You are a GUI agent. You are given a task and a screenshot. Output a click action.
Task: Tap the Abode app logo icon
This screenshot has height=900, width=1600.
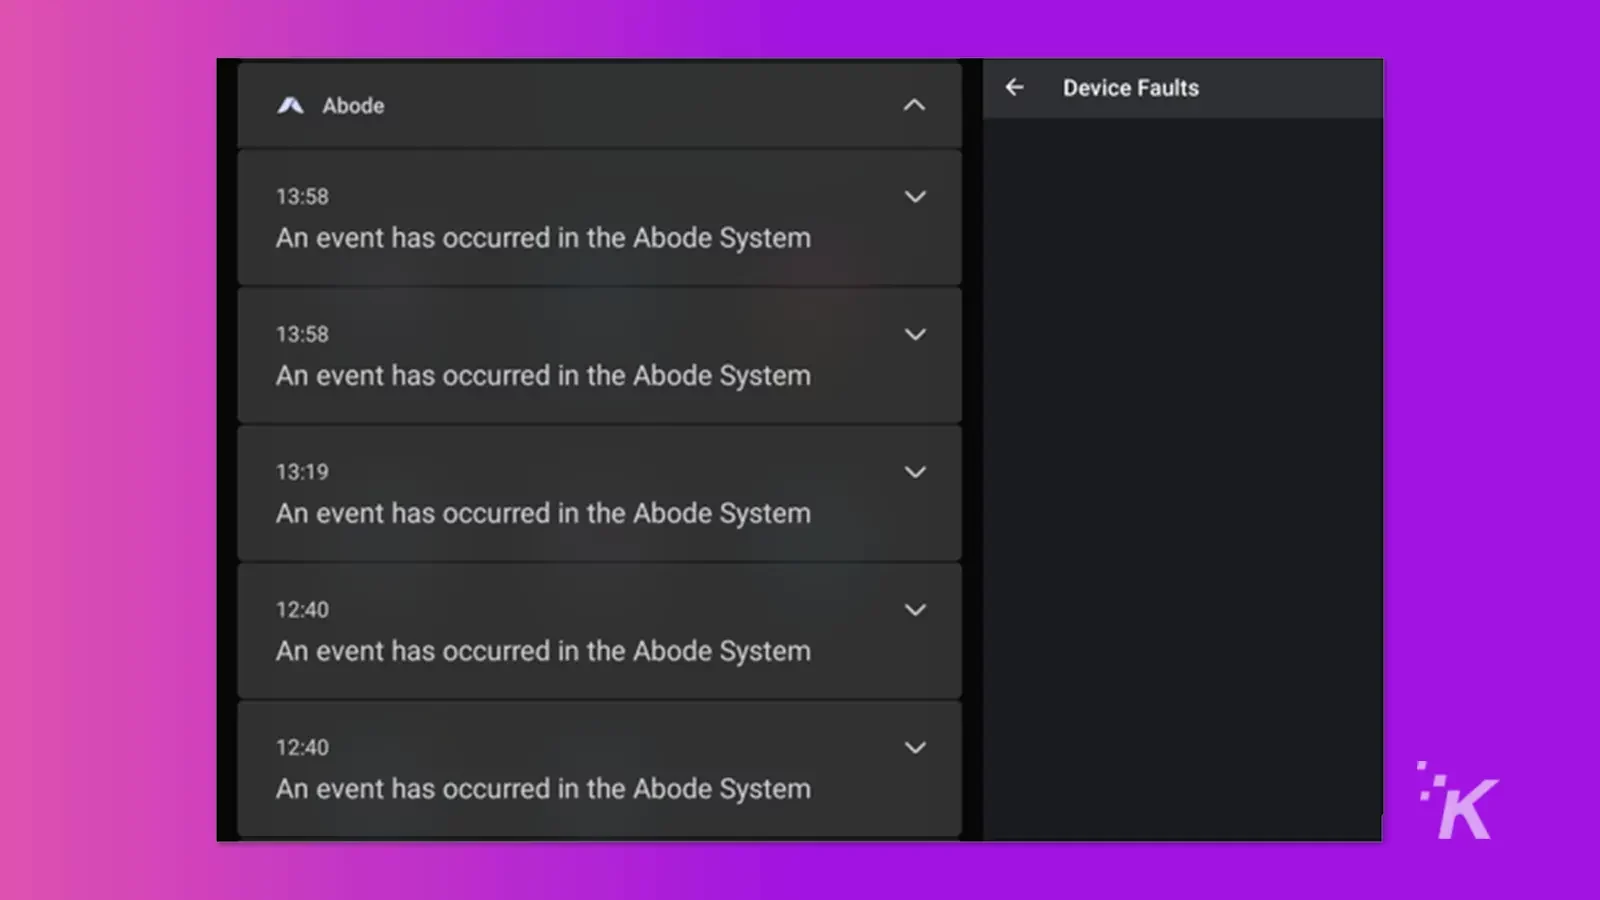tap(291, 105)
